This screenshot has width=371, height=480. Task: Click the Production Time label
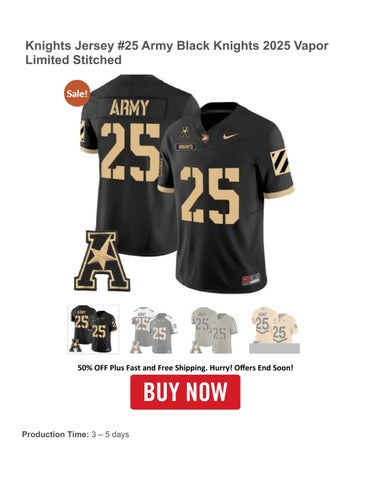[55, 434]
